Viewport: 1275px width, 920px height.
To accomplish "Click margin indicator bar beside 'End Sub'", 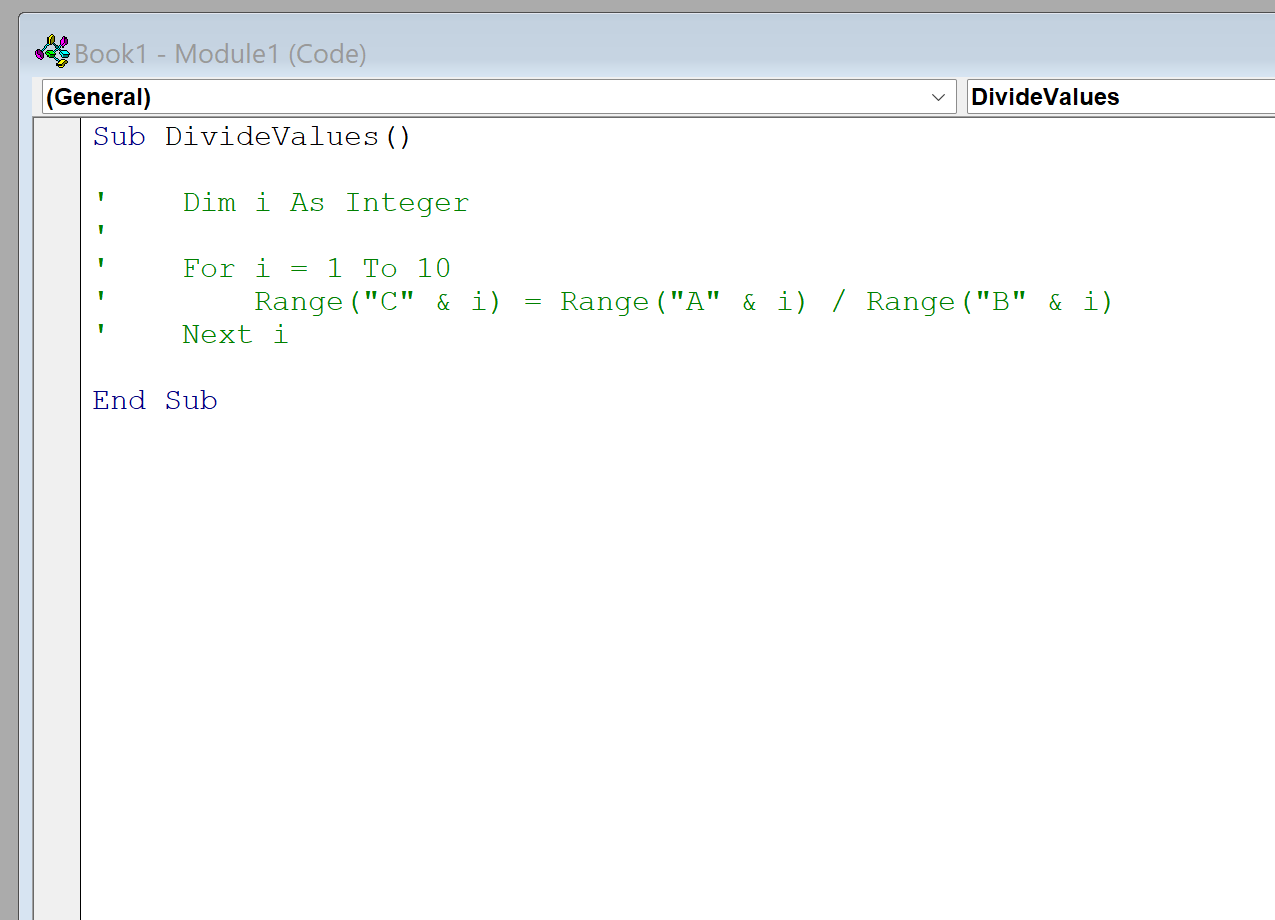I will point(57,401).
